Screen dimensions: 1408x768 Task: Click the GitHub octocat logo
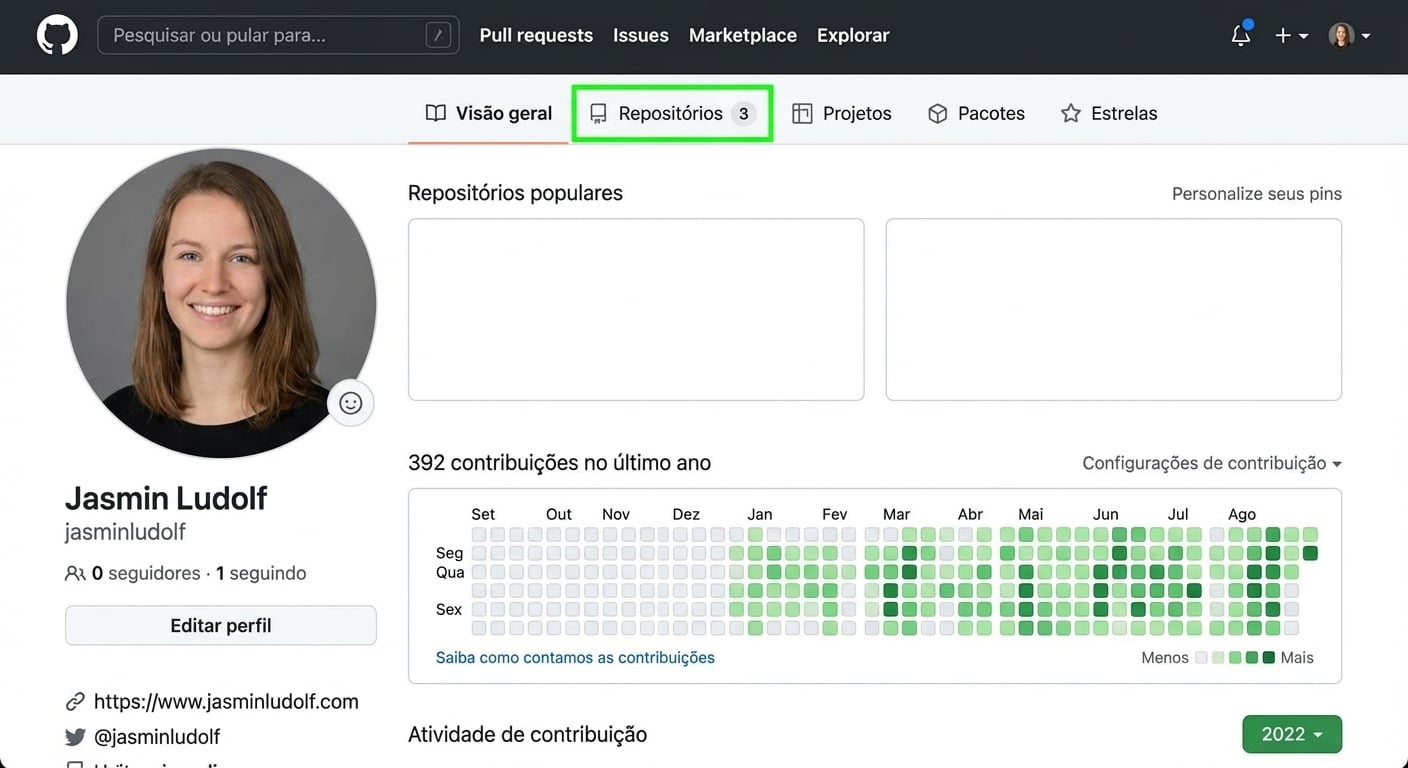tap(57, 35)
